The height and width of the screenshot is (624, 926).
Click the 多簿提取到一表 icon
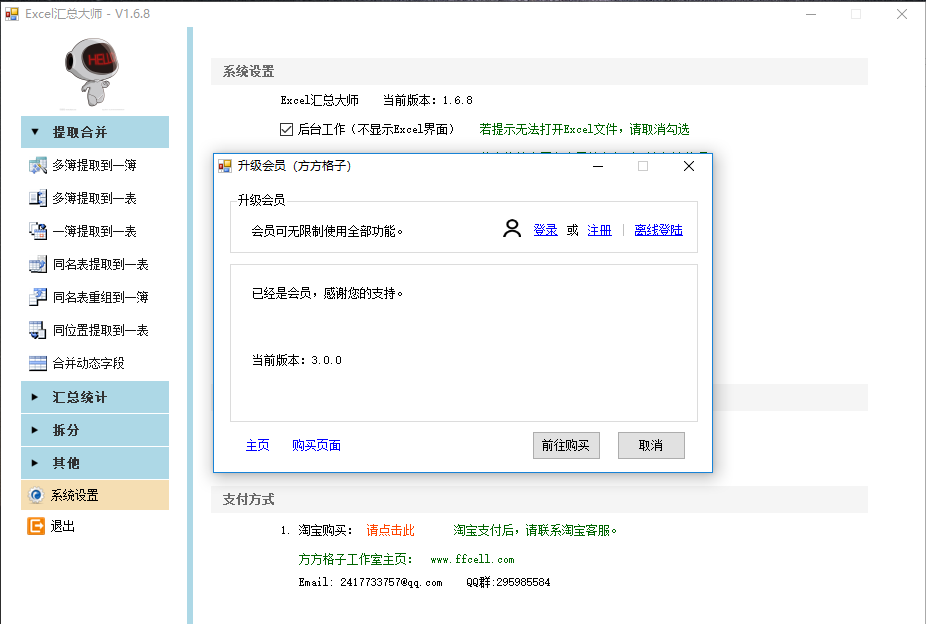coord(38,198)
